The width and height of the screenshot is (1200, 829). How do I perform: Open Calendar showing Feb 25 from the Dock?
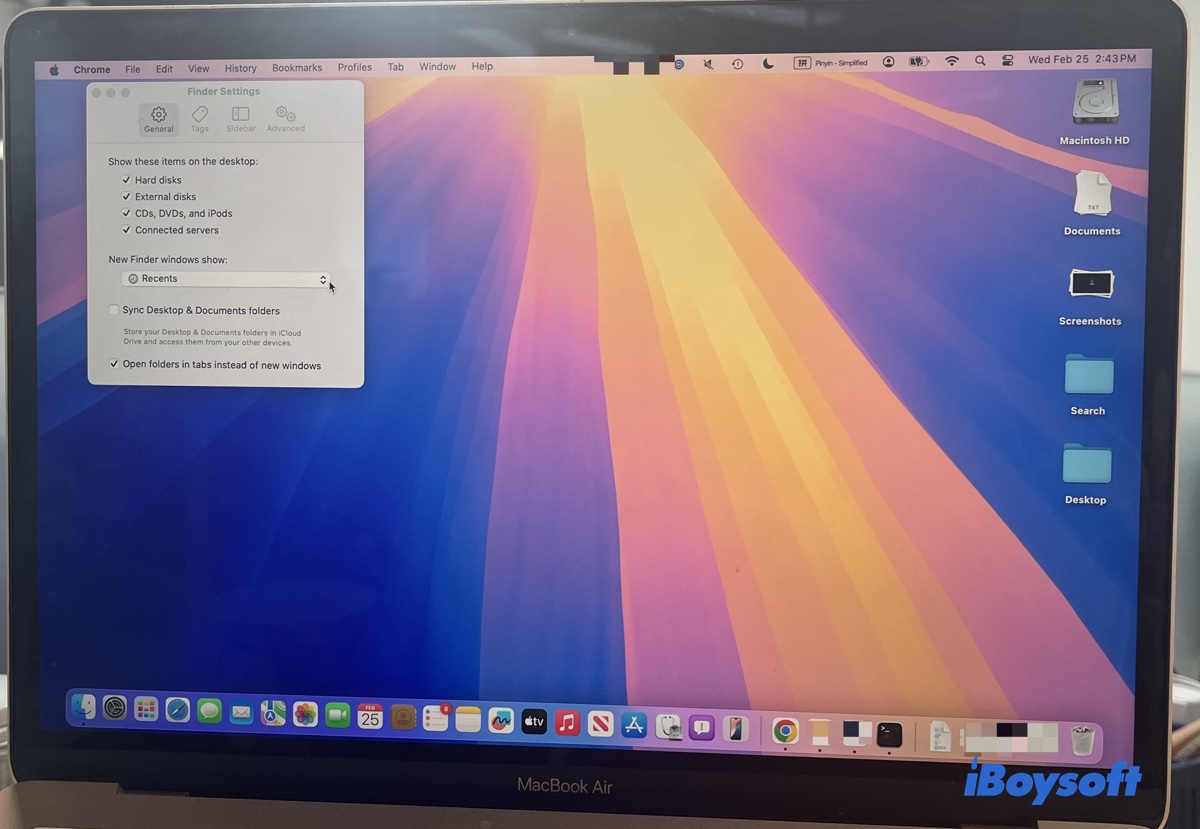coord(370,719)
